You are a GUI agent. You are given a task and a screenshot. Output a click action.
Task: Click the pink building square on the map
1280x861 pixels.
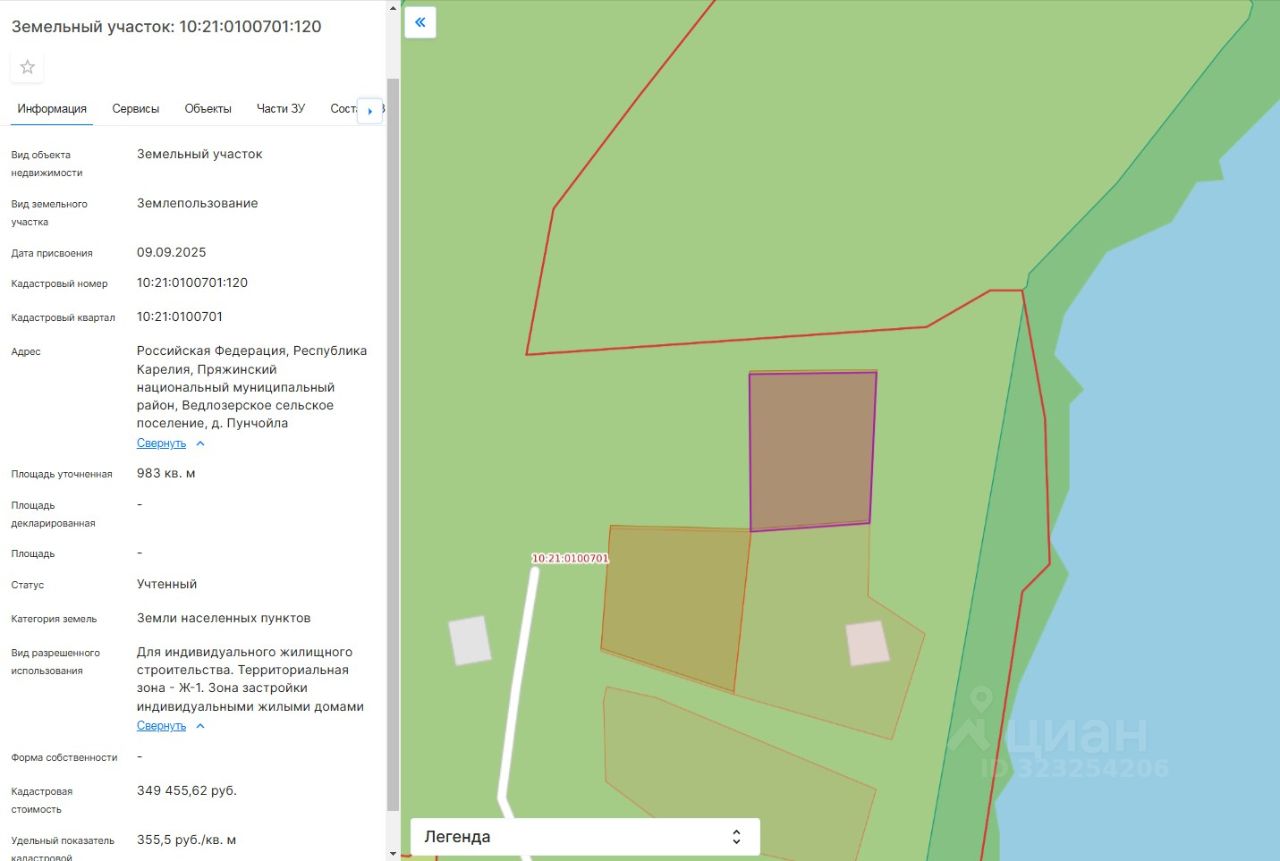(x=867, y=643)
